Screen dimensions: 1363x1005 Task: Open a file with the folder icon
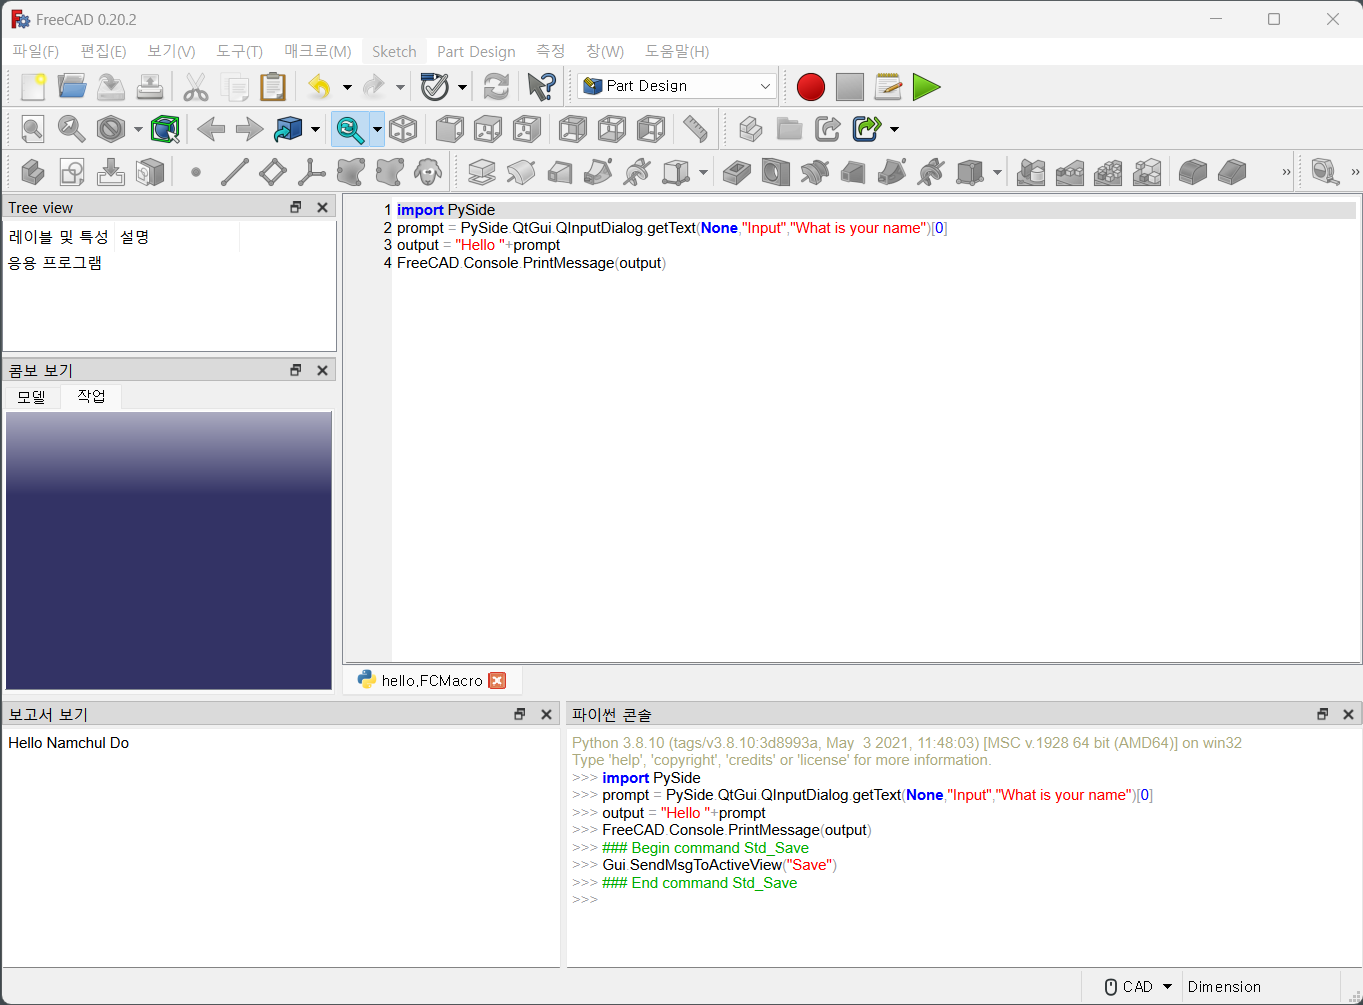point(72,87)
